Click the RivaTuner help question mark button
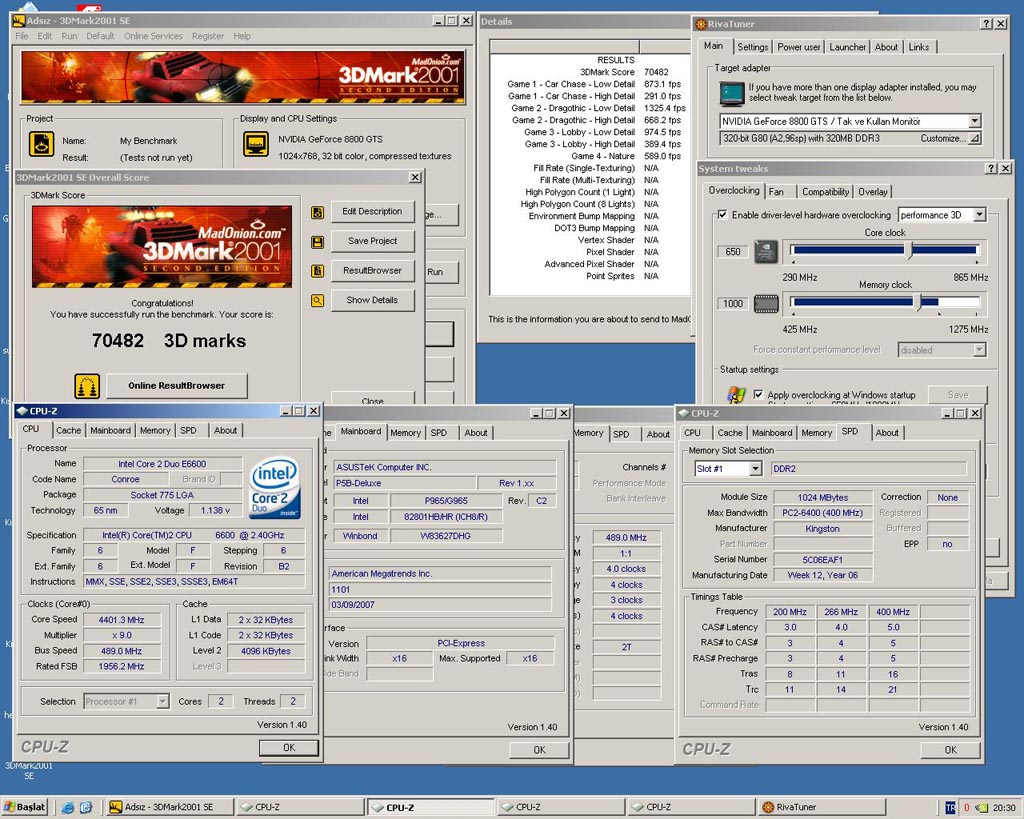Image resolution: width=1024 pixels, height=819 pixels. tap(987, 24)
